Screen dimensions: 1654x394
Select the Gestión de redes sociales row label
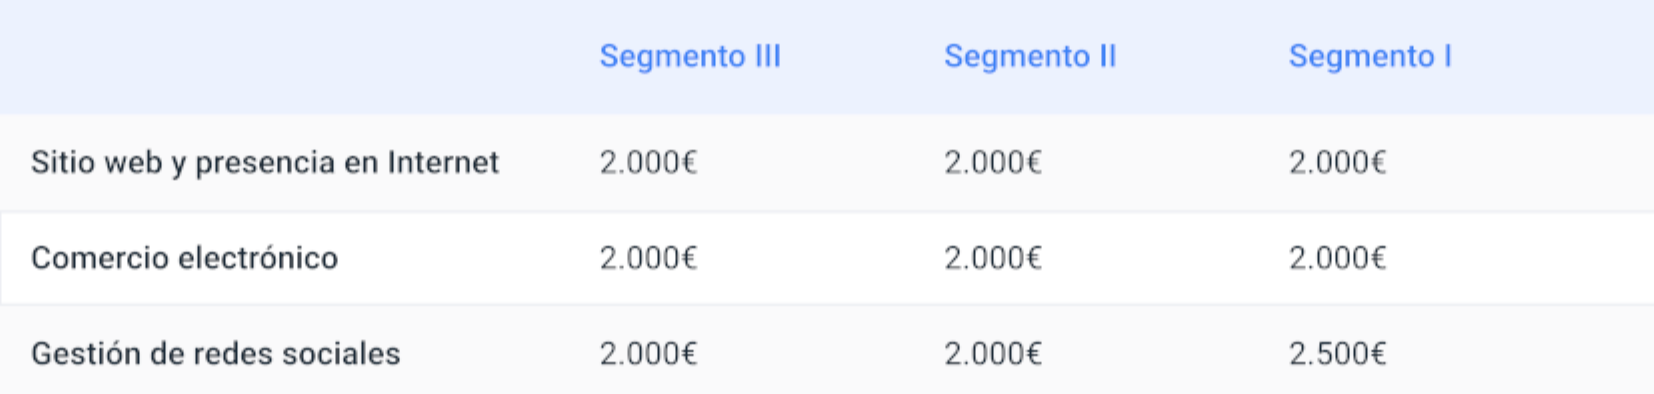click(x=216, y=353)
